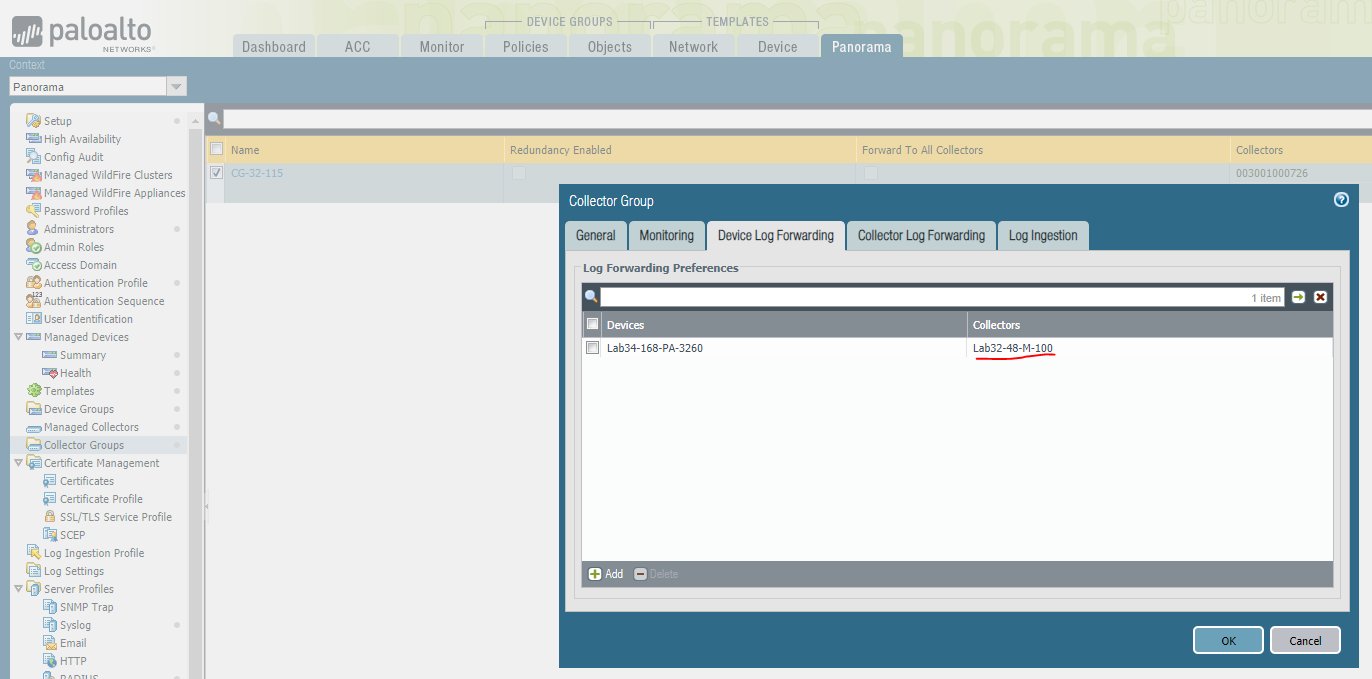Open the Objects tab
Screen dimensions: 1372x679
click(610, 46)
